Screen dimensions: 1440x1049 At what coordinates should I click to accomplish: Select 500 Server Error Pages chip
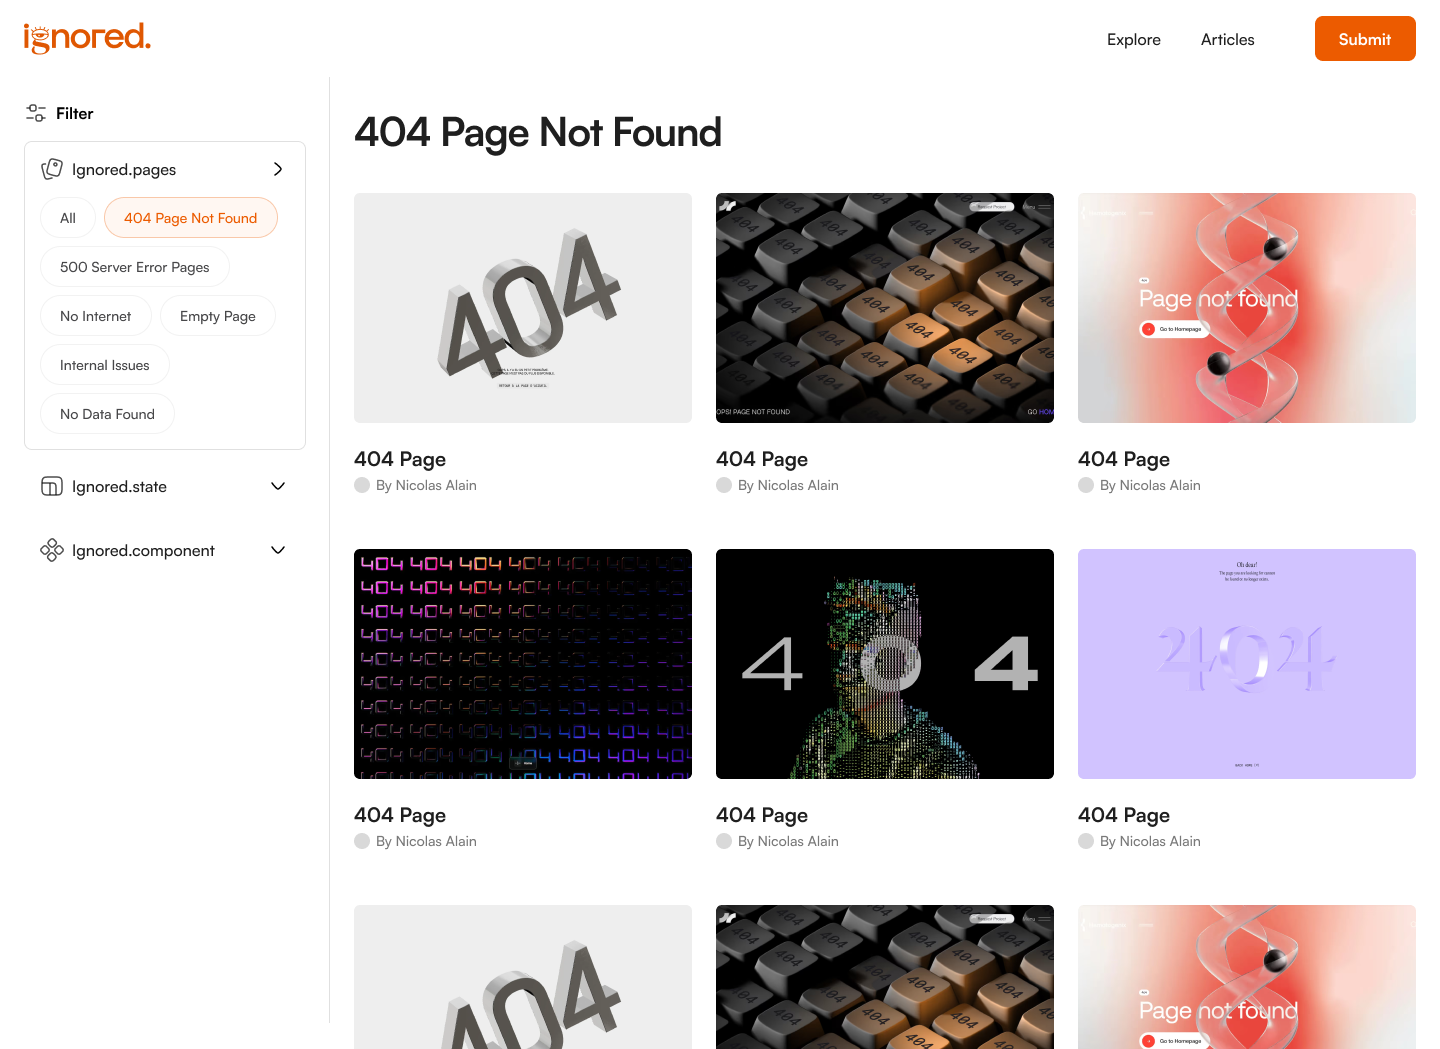click(x=135, y=267)
